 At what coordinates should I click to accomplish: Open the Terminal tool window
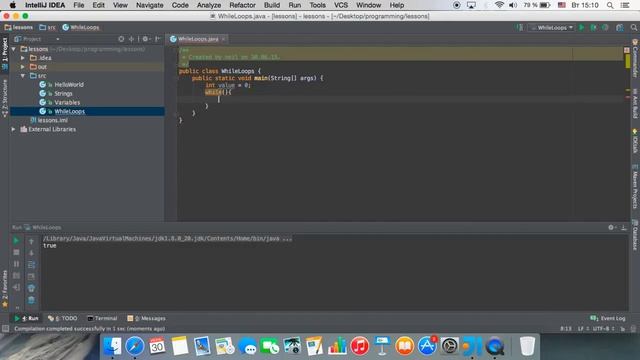(102, 318)
